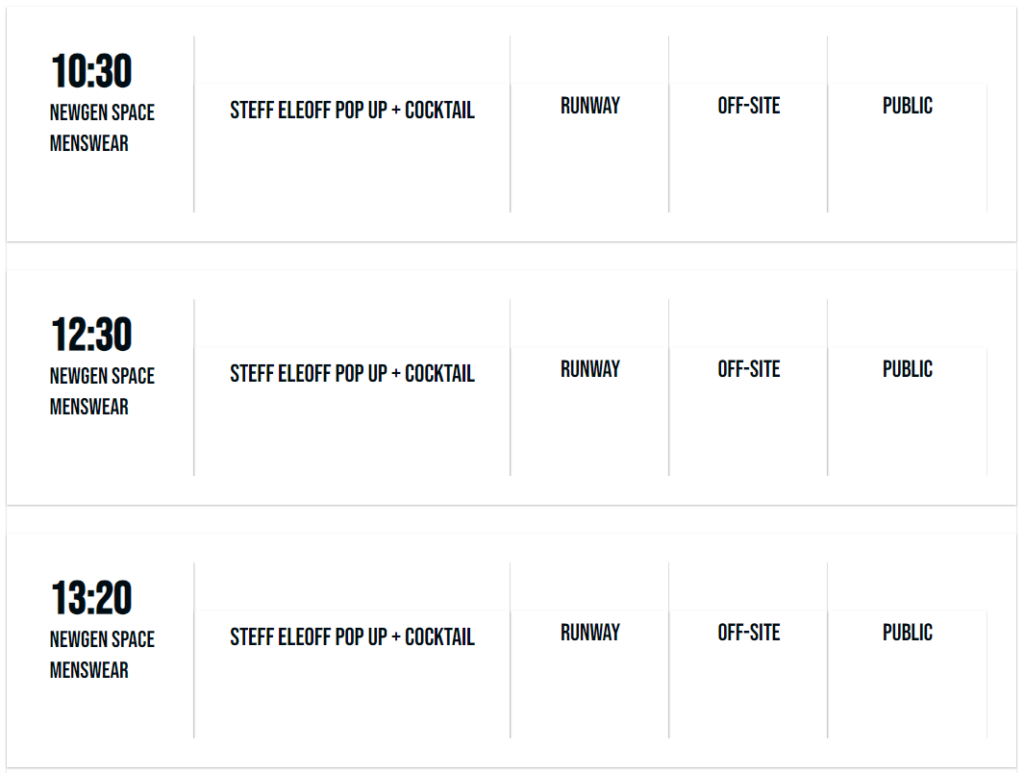Select Newgen Space under the 10:30 slot
Screen dimensions: 1024x773
[102, 113]
